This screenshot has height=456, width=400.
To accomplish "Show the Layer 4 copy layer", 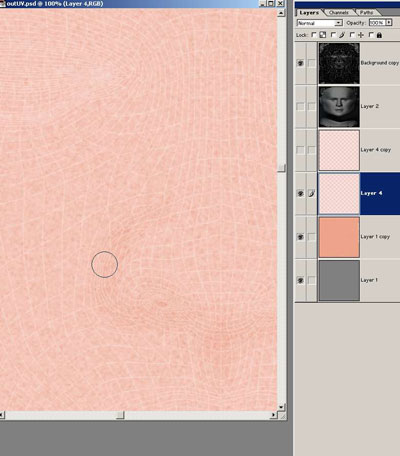I will [x=300, y=150].
